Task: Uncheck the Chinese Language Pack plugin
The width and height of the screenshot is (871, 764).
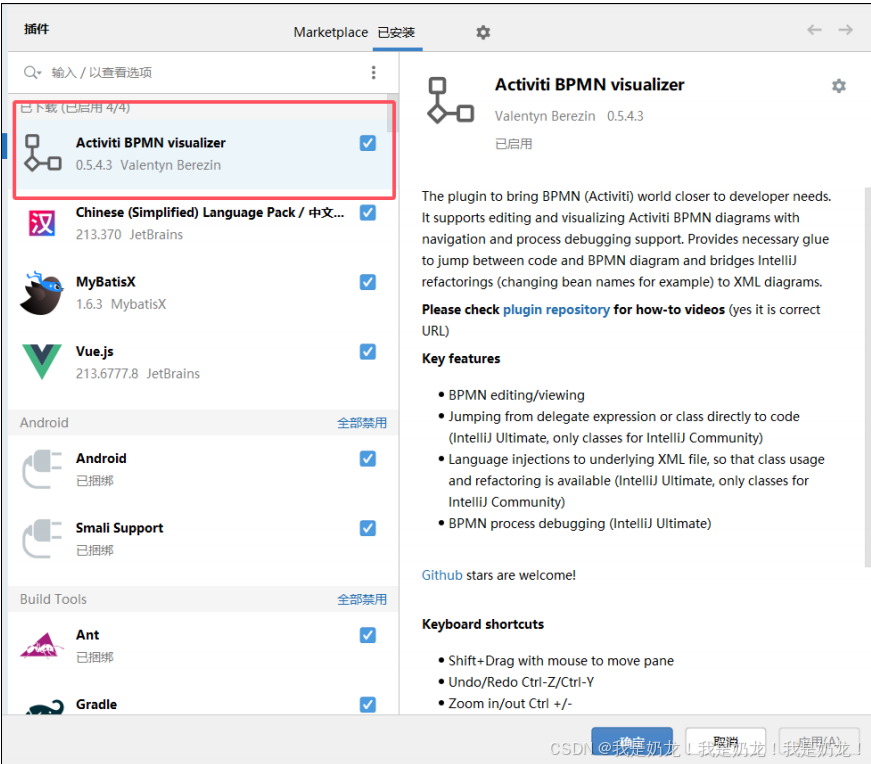Action: 368,212
